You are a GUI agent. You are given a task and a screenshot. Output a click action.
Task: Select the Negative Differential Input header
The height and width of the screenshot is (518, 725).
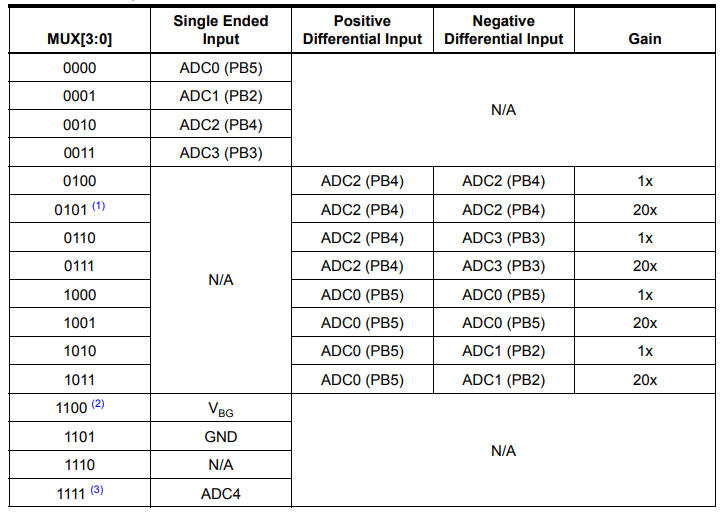(x=504, y=30)
